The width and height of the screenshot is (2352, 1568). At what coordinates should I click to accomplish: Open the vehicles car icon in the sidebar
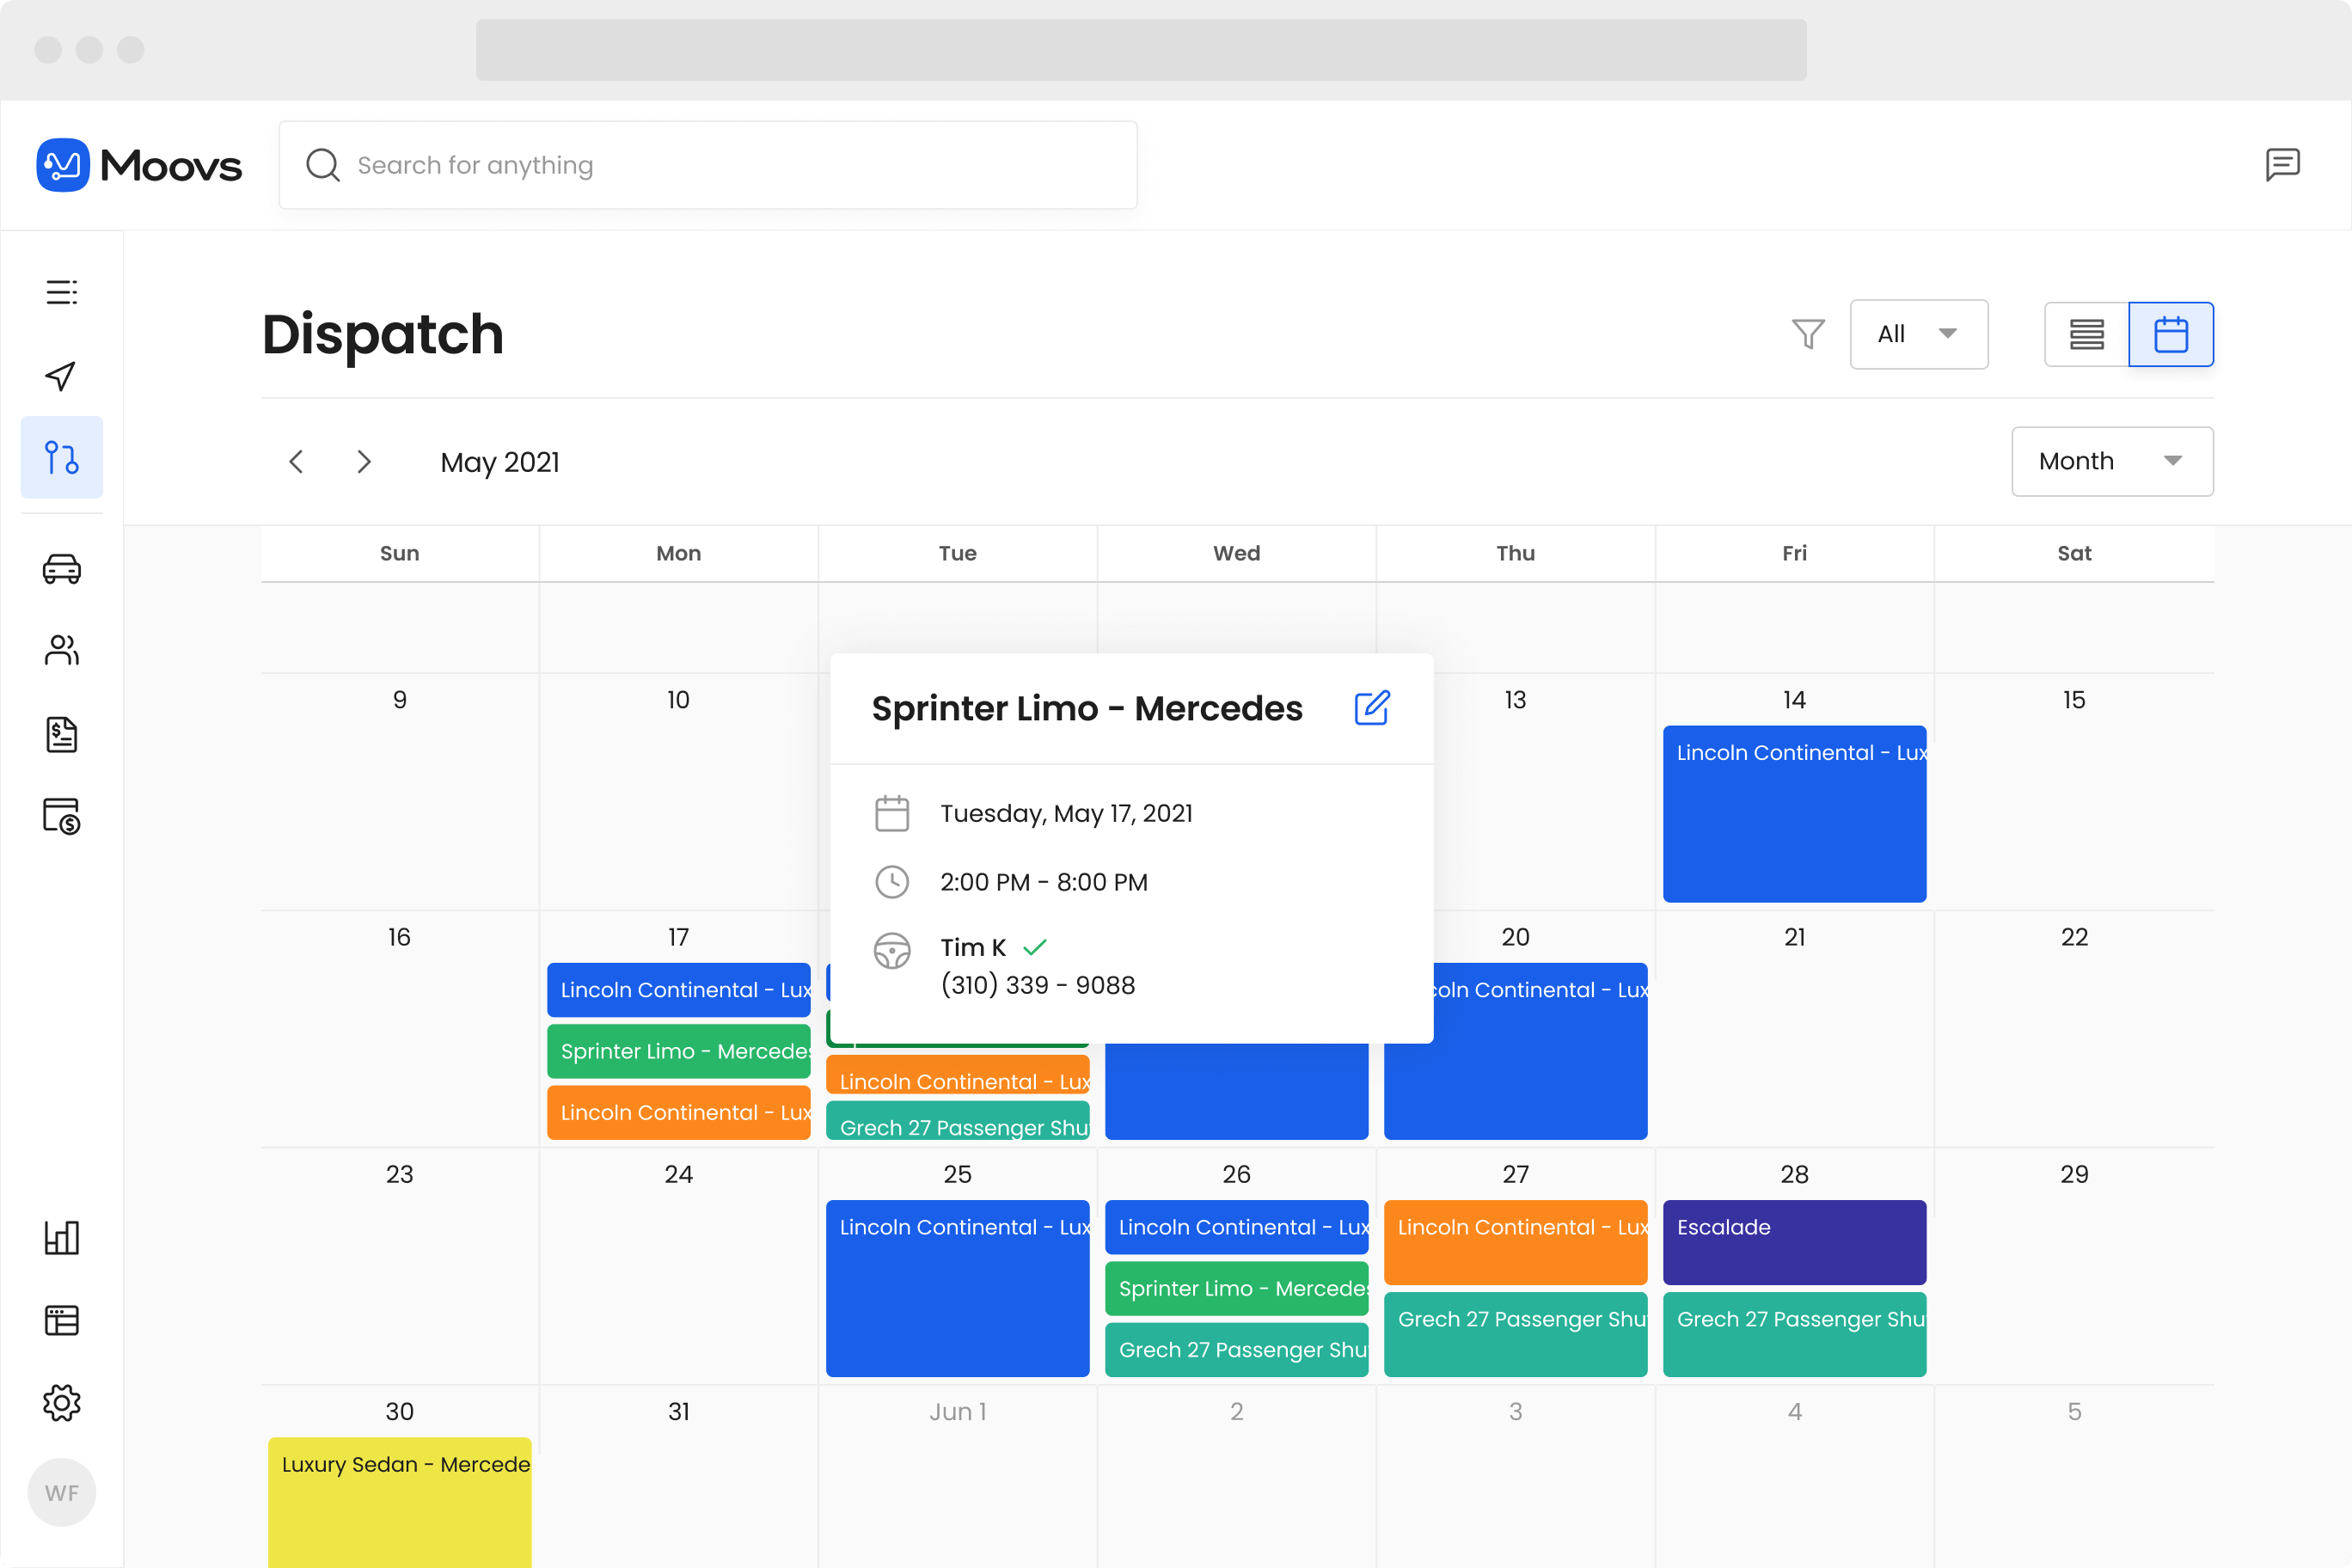click(x=61, y=569)
